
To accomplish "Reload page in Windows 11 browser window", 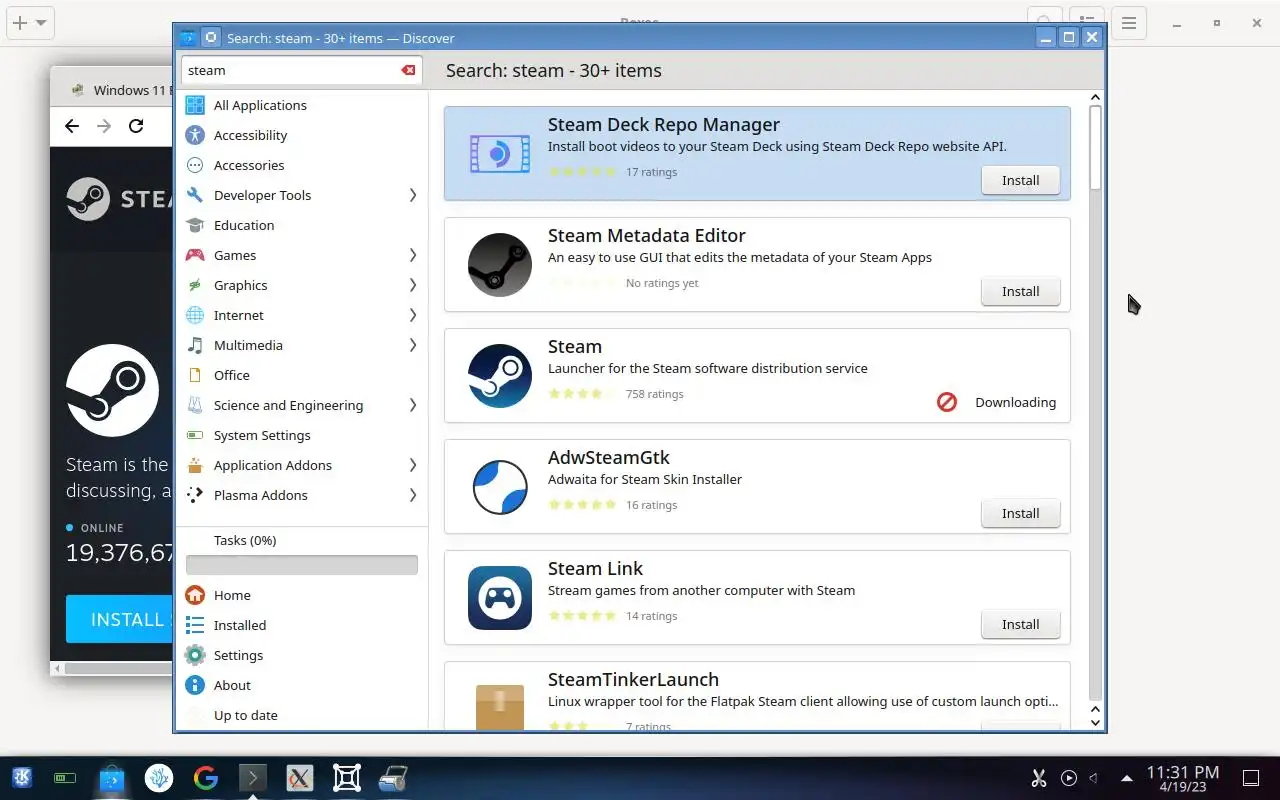I will click(136, 125).
